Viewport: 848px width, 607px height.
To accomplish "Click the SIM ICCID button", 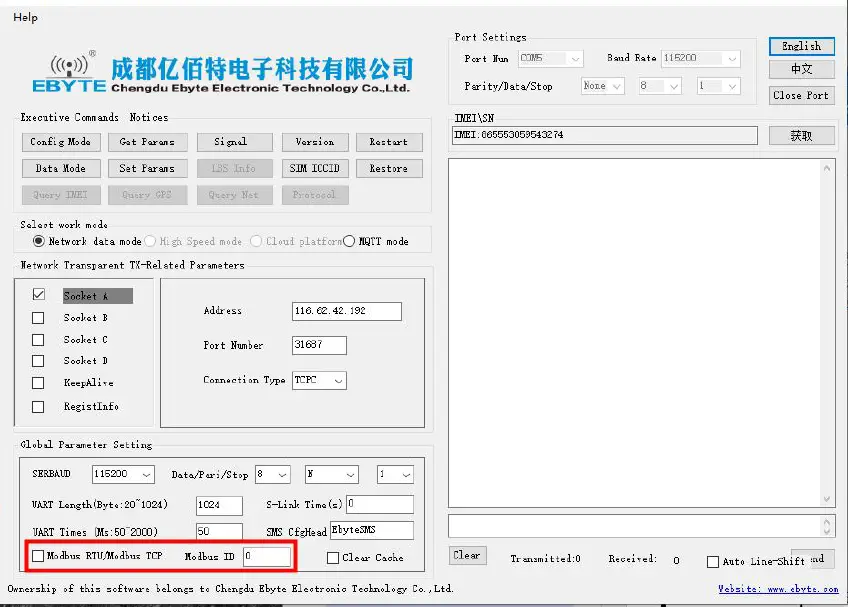I will pyautogui.click(x=315, y=168).
